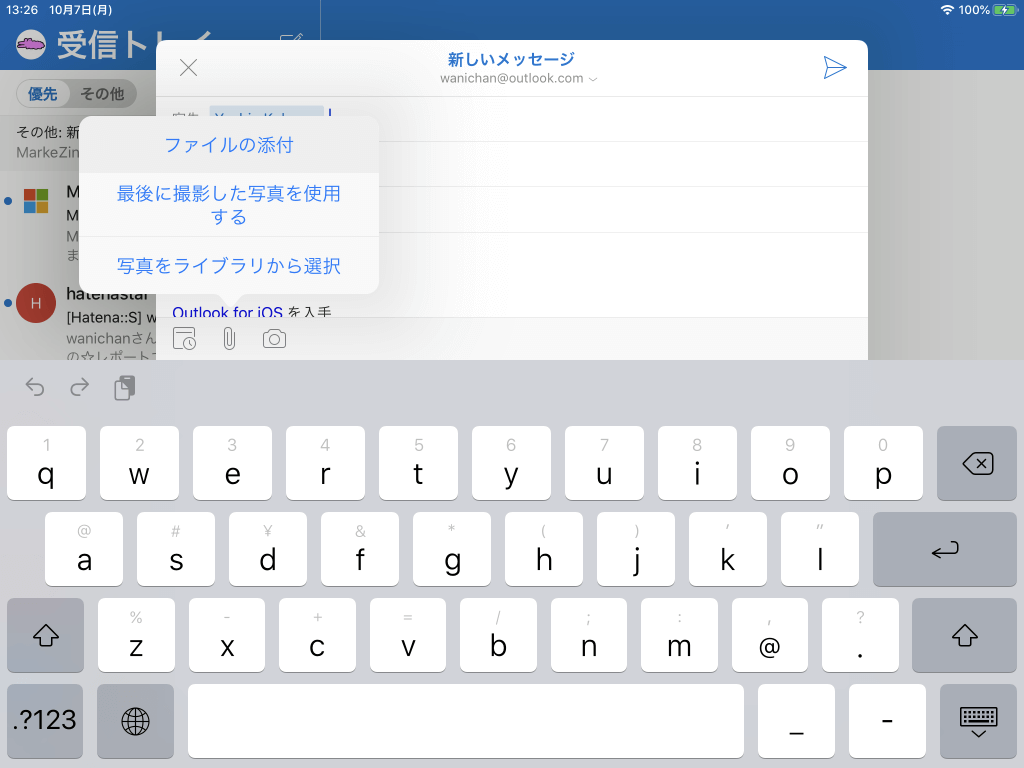
Task: Tap the n key
Action: point(589,635)
